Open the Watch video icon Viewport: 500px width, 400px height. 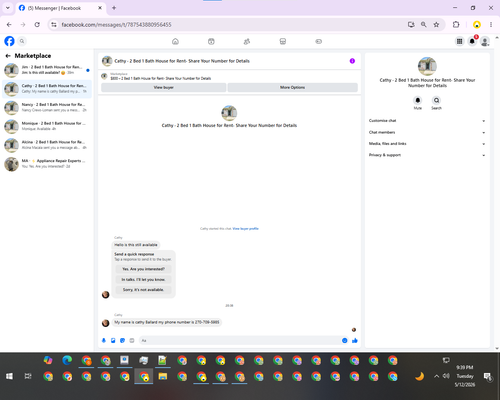(211, 41)
